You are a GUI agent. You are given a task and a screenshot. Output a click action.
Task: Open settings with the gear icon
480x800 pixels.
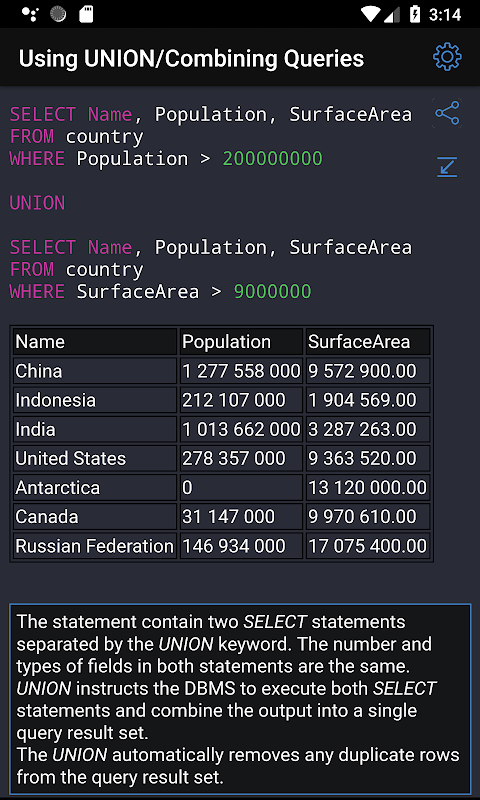click(447, 57)
